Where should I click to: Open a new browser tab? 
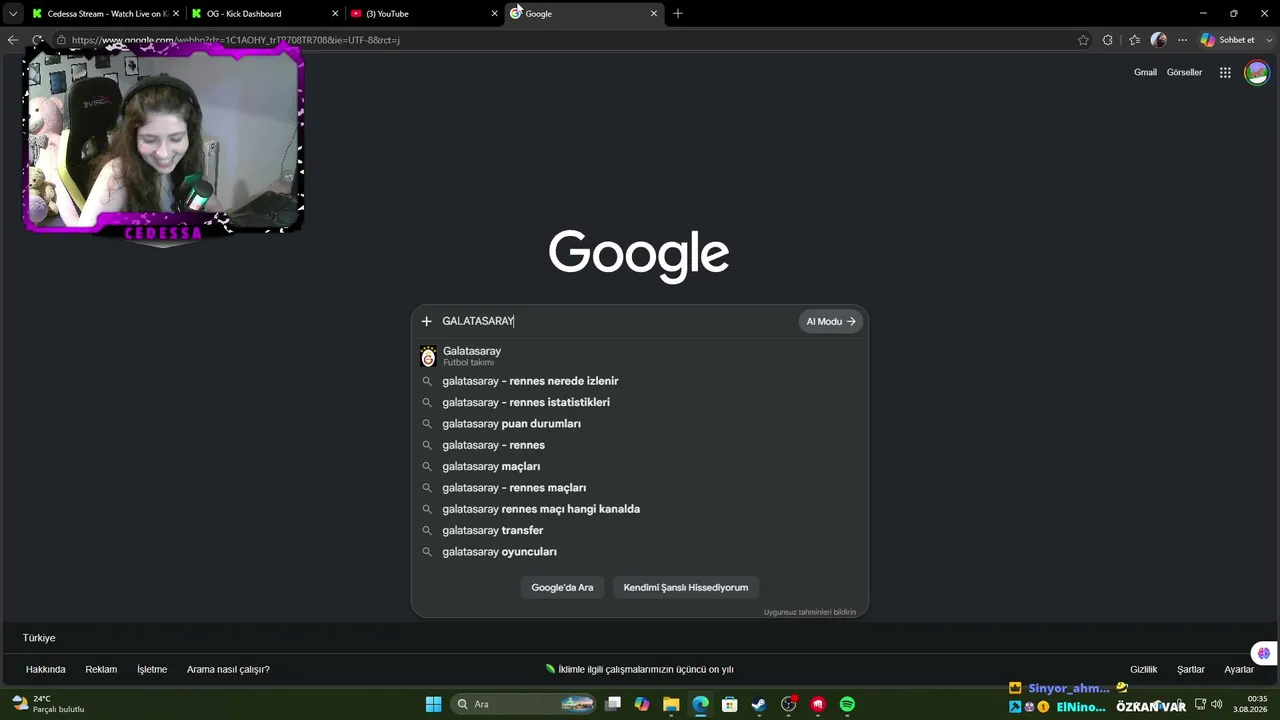point(677,13)
